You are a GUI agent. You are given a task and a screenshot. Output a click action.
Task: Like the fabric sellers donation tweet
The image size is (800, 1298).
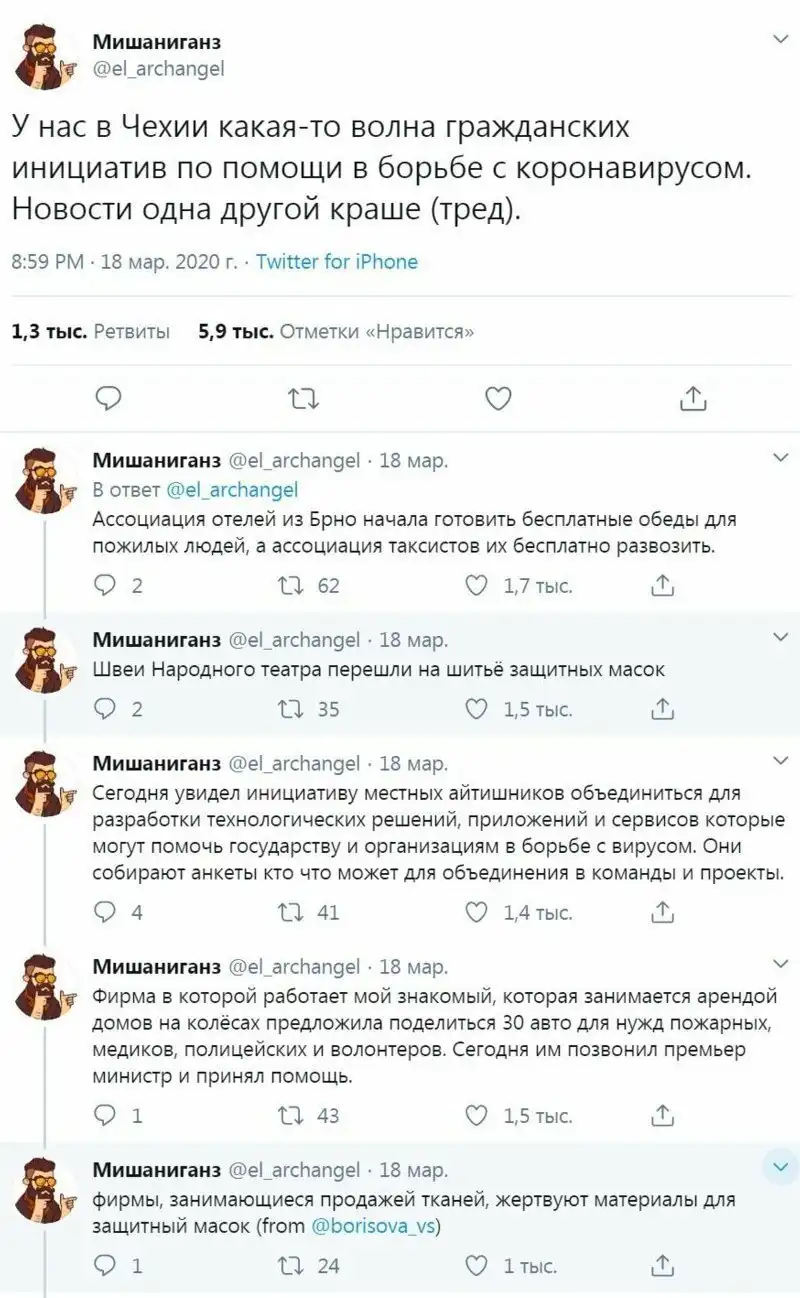(478, 1265)
